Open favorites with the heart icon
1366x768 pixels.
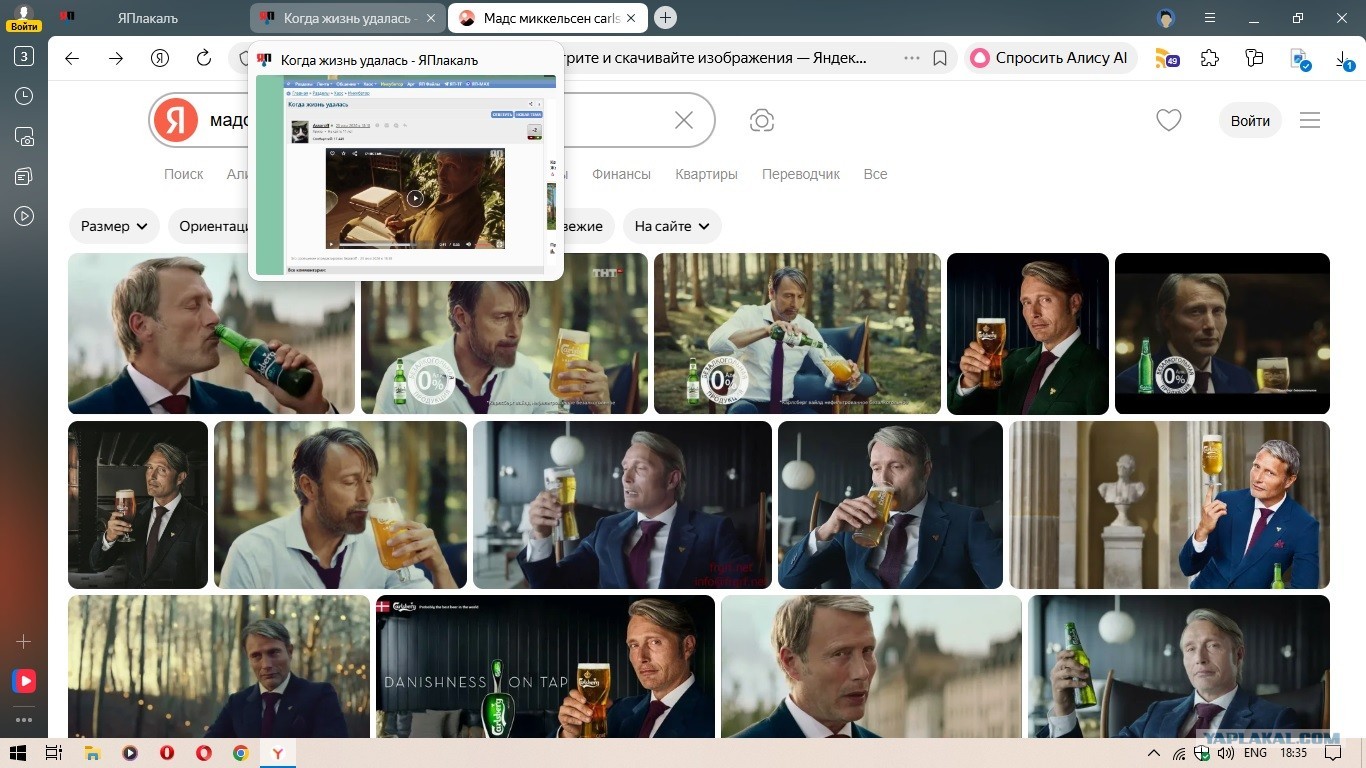coord(1169,120)
